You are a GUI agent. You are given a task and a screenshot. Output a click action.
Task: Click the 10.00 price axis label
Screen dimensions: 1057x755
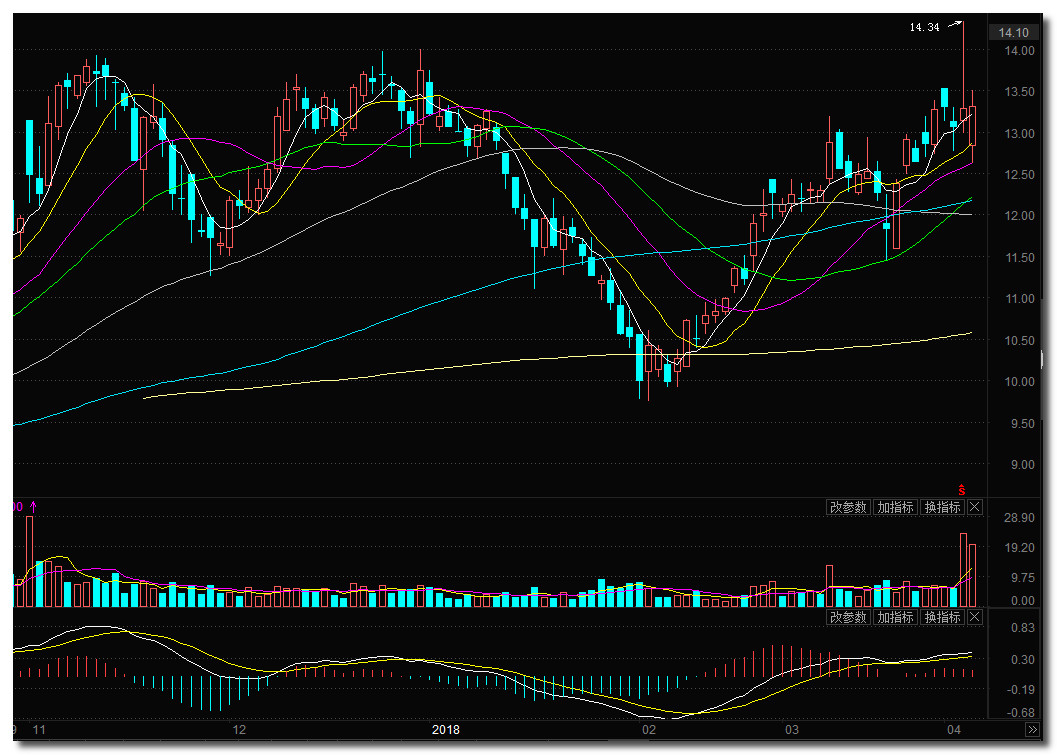point(1019,382)
